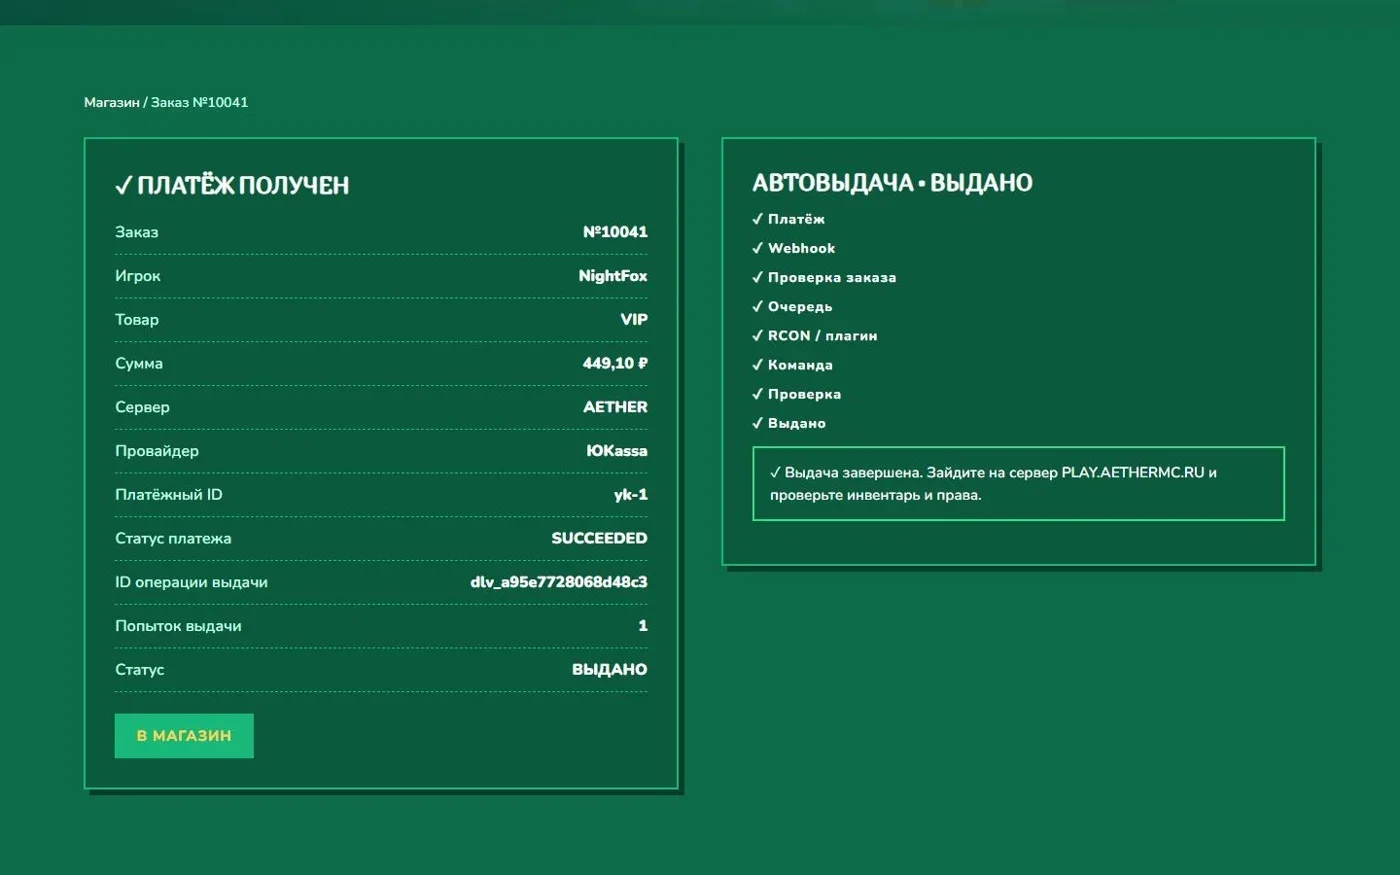This screenshot has width=1400, height=875.
Task: Click the order number value №10041
Action: click(x=615, y=232)
